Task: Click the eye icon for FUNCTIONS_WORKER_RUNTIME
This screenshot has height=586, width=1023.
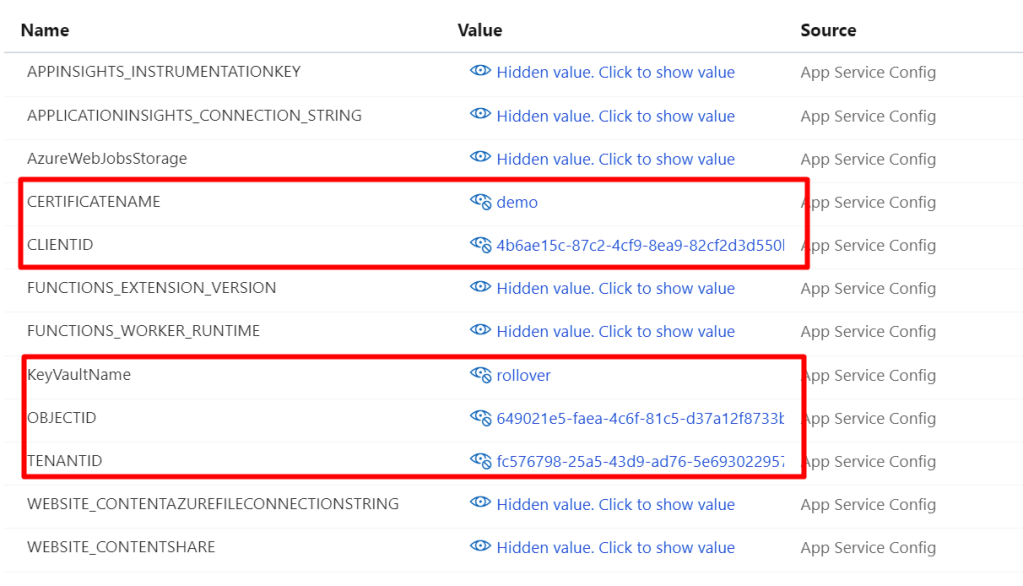Action: pyautogui.click(x=480, y=331)
